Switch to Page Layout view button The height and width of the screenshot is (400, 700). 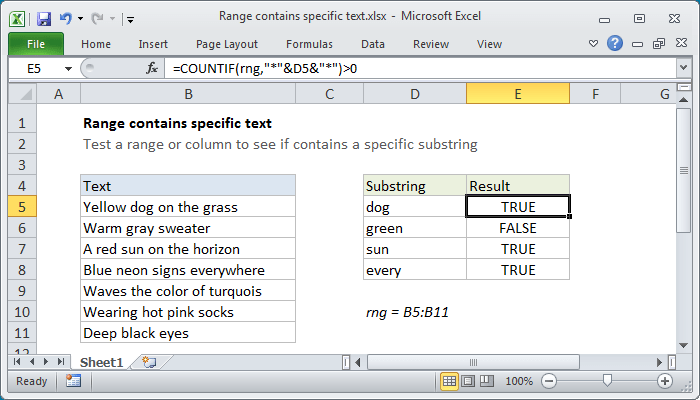[468, 381]
